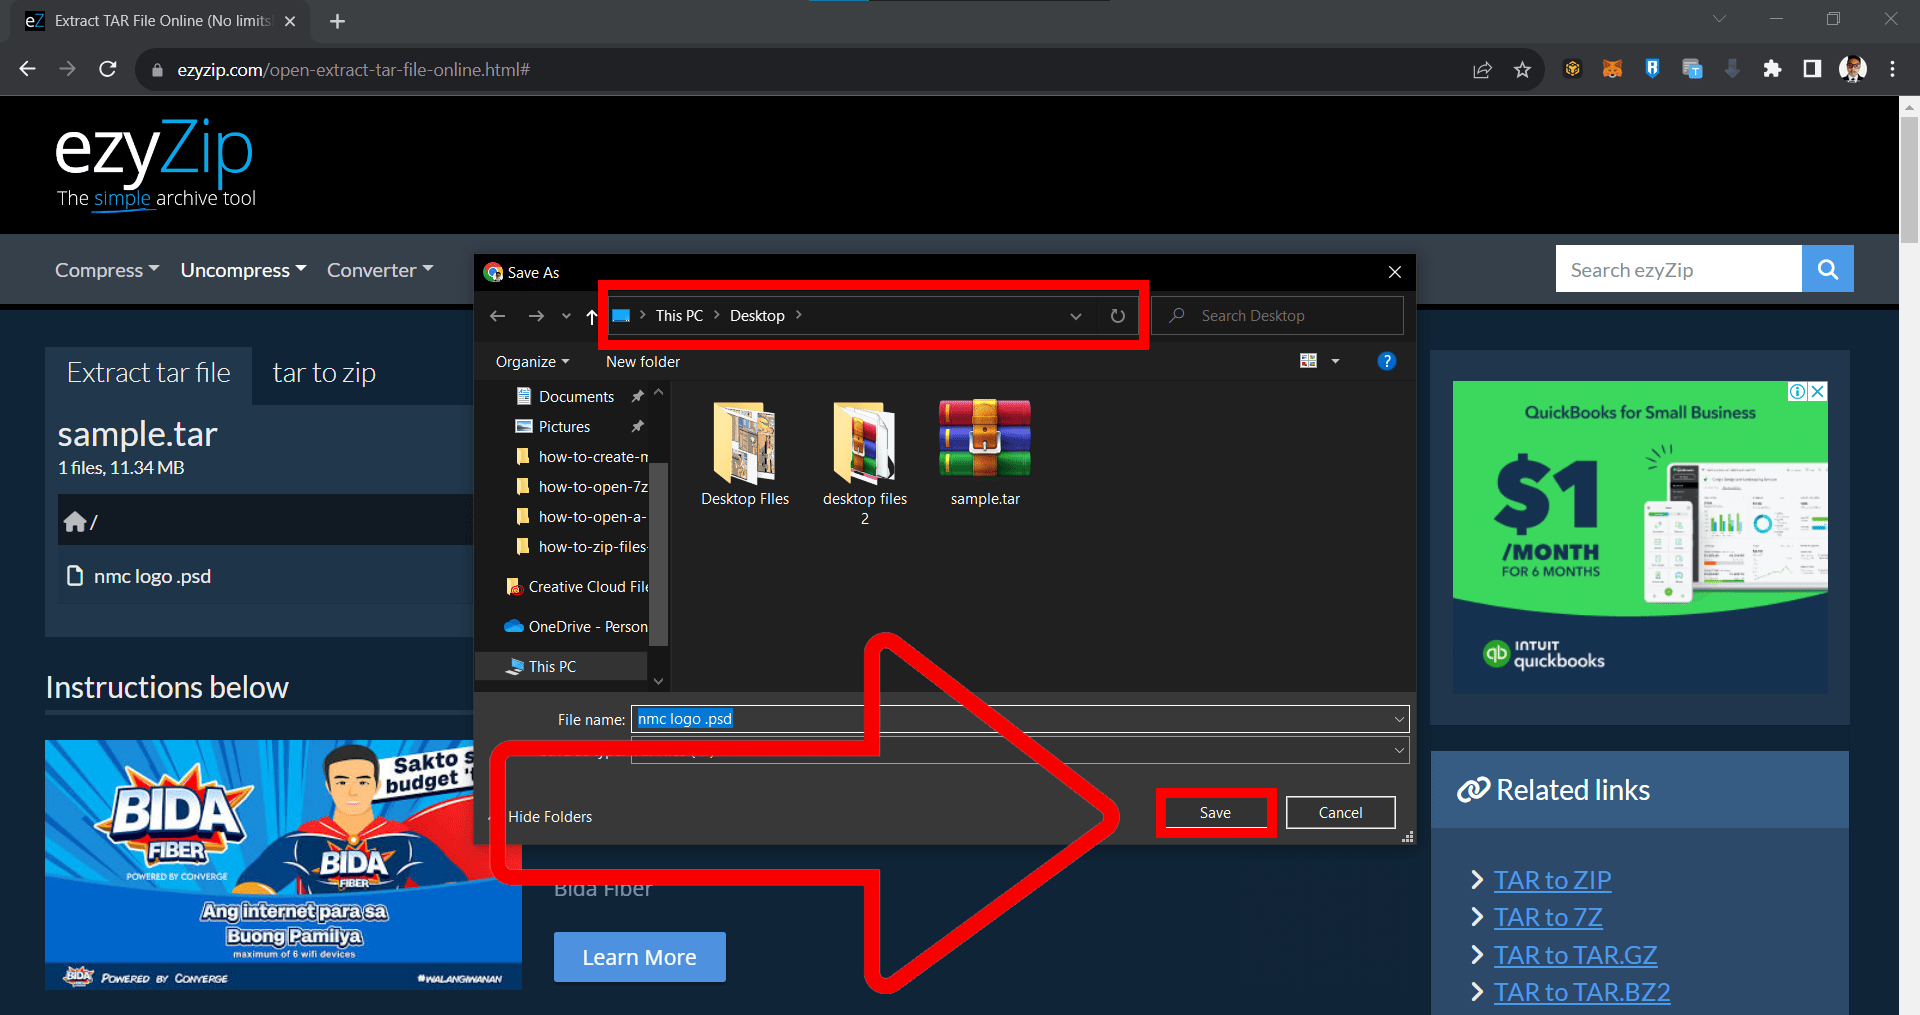The image size is (1920, 1015).
Task: Click the refresh icon in Save As address bar
Action: point(1117,315)
